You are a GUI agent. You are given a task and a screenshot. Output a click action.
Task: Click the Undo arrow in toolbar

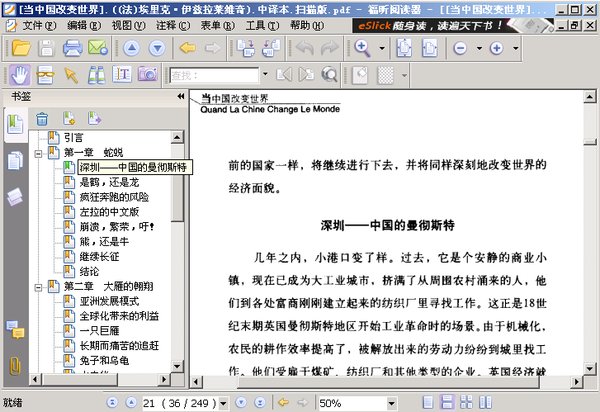pos(305,48)
